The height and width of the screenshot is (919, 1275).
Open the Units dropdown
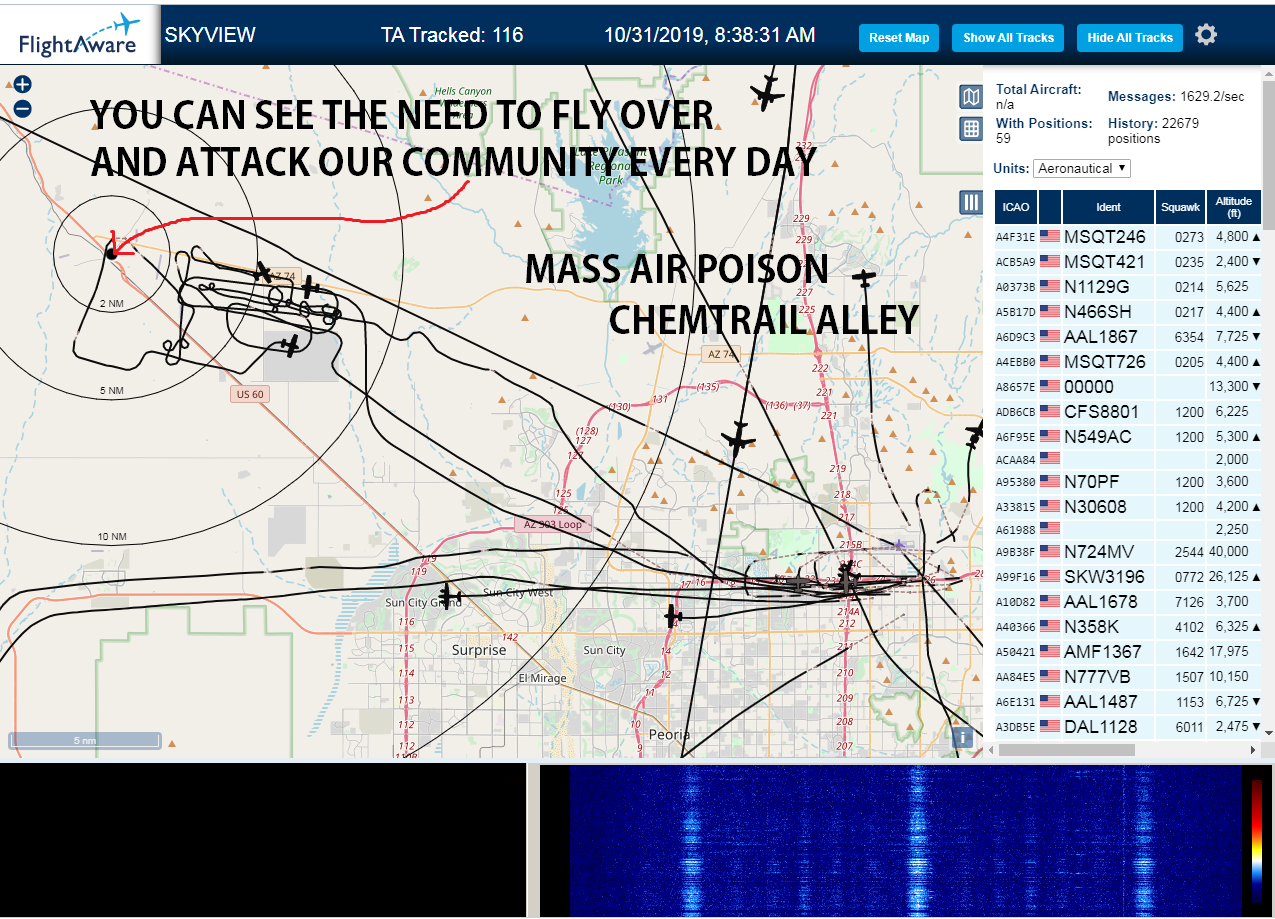point(1082,168)
